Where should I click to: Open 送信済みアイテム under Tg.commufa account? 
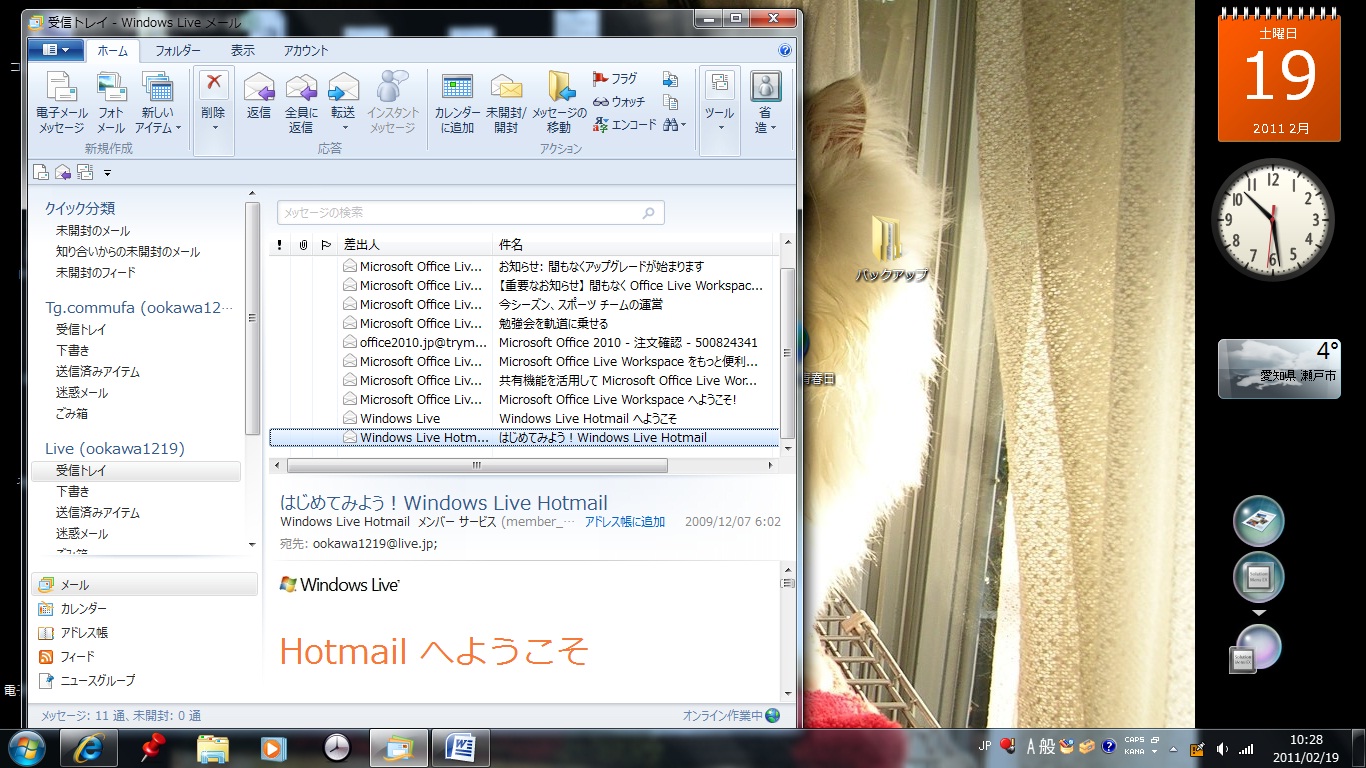97,371
